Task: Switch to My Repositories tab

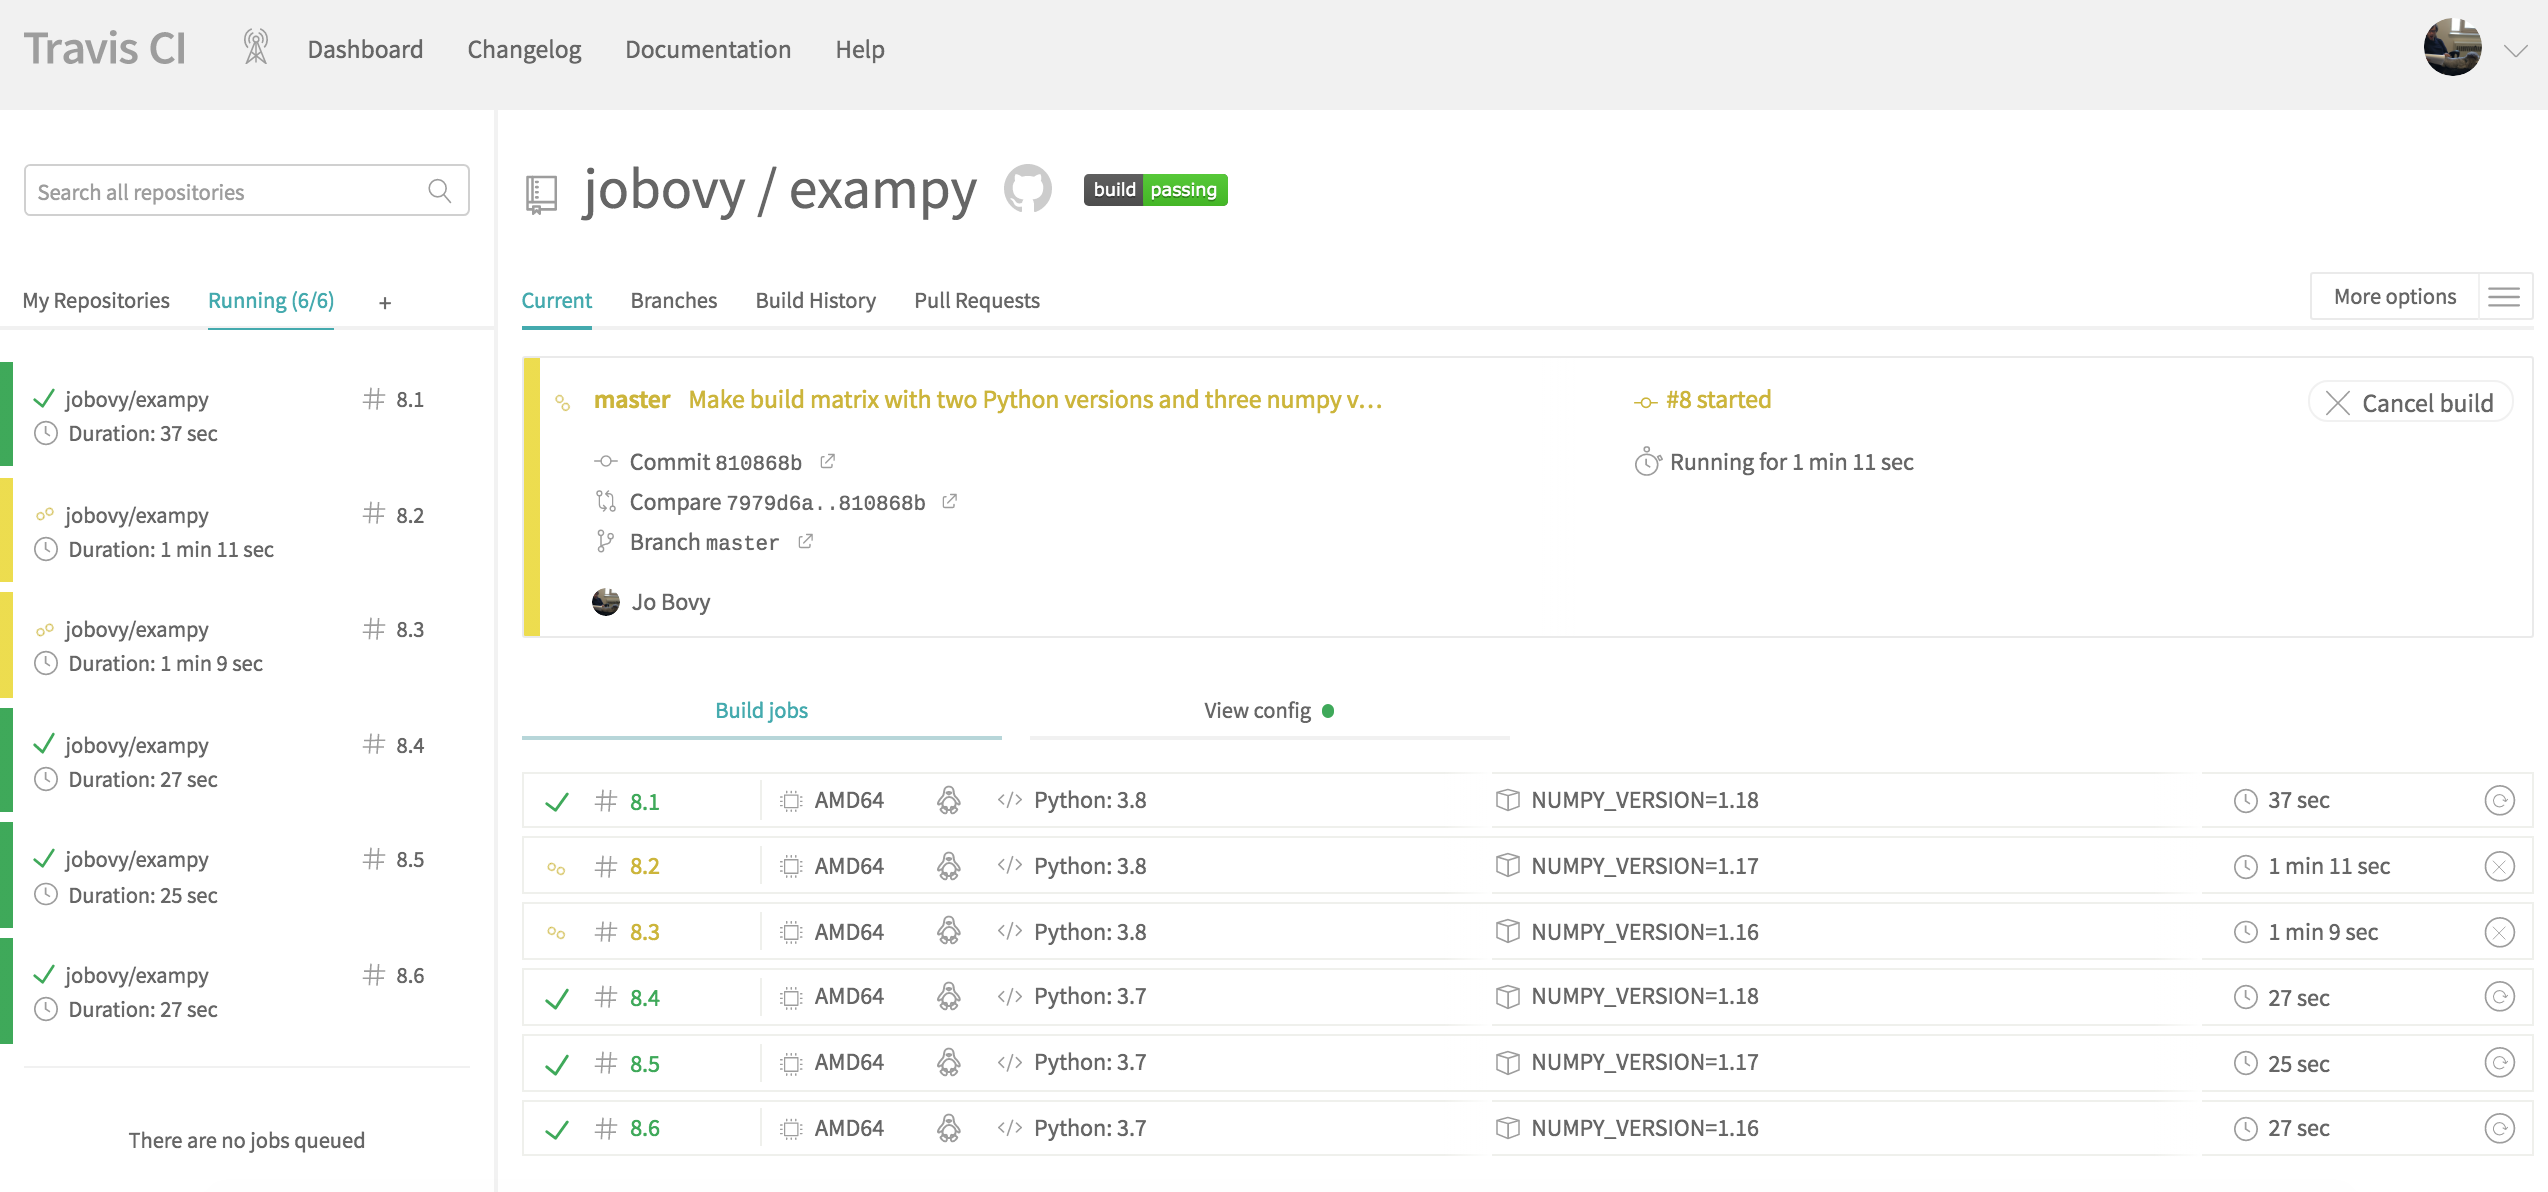Action: click(x=96, y=300)
